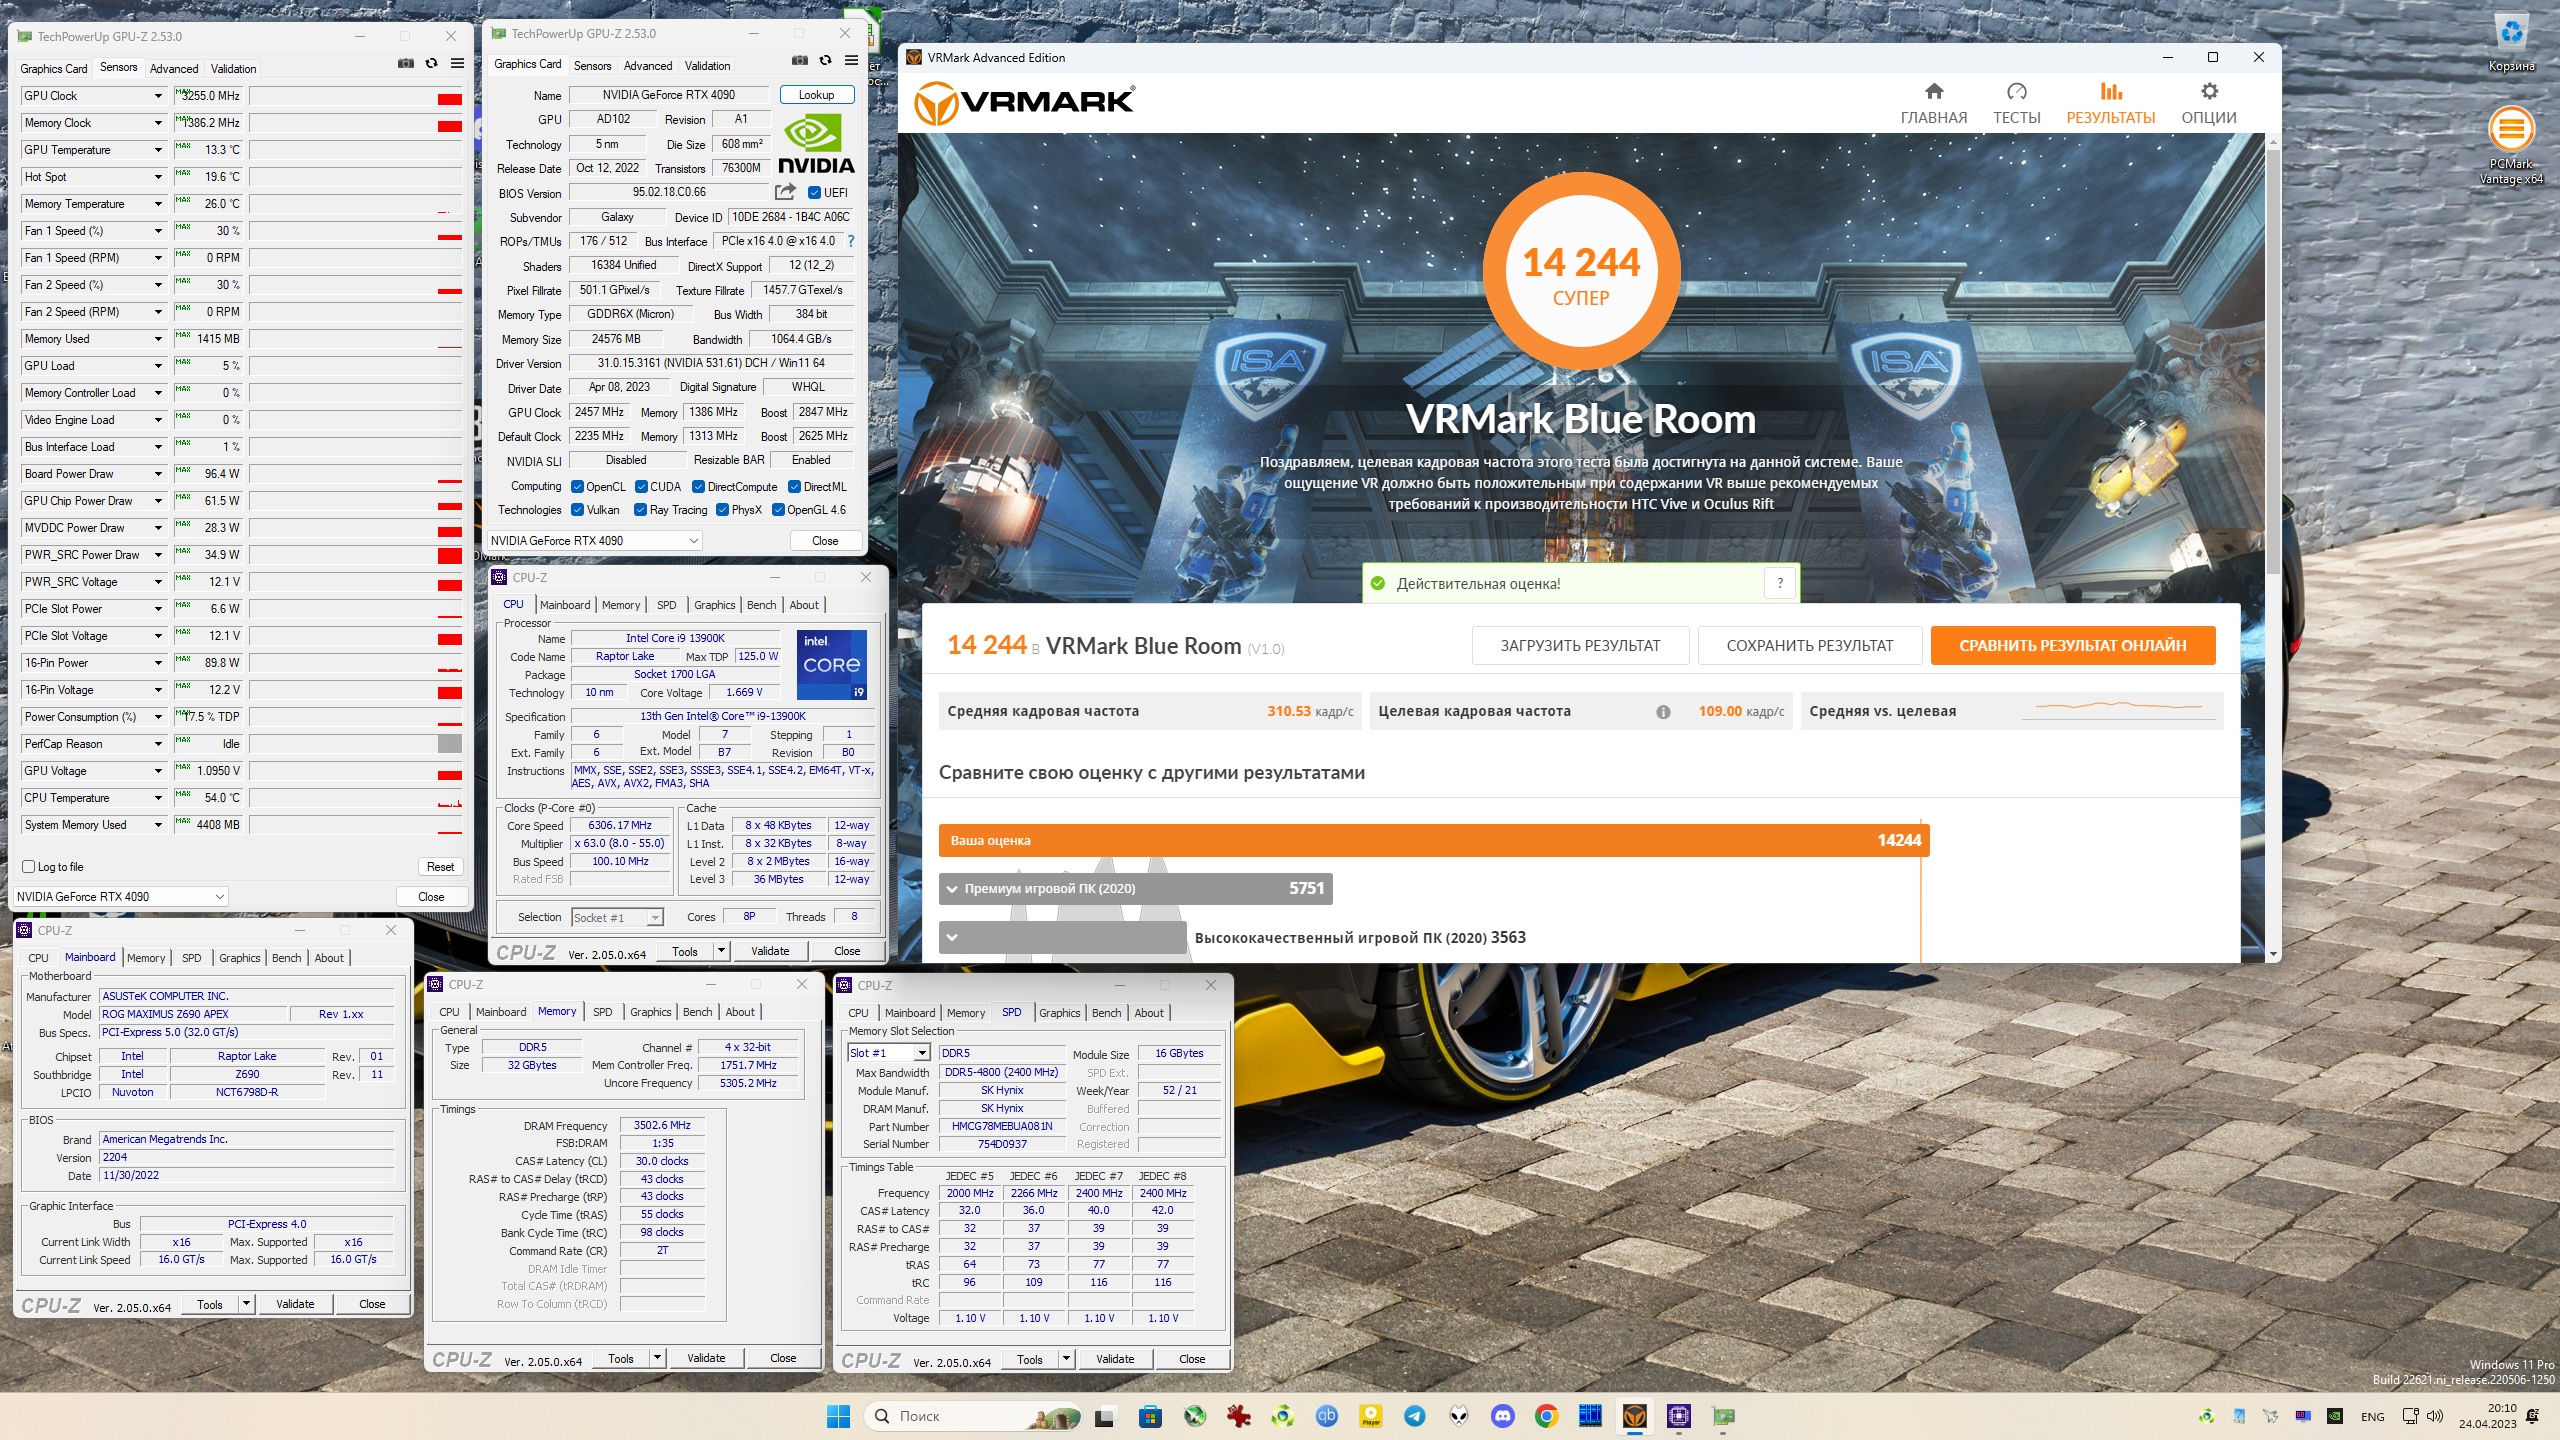This screenshot has height=1440, width=2560.
Task: Toggle the OpenCL checkbox in GPU-Z
Action: click(577, 487)
